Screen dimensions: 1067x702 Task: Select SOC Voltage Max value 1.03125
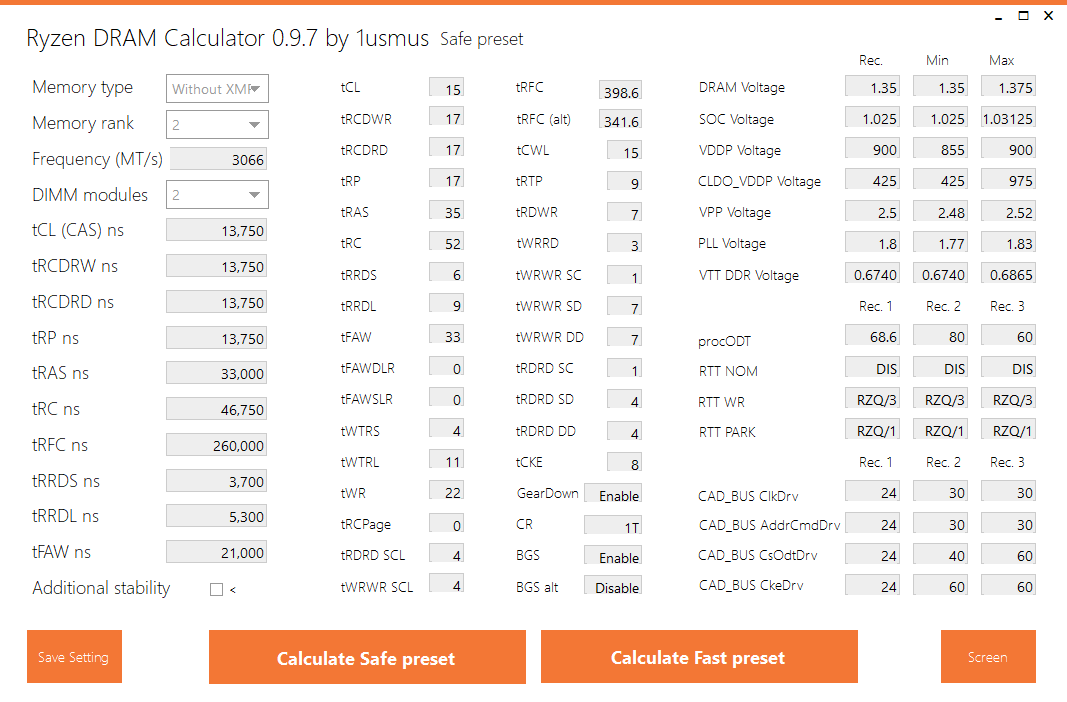[1008, 118]
